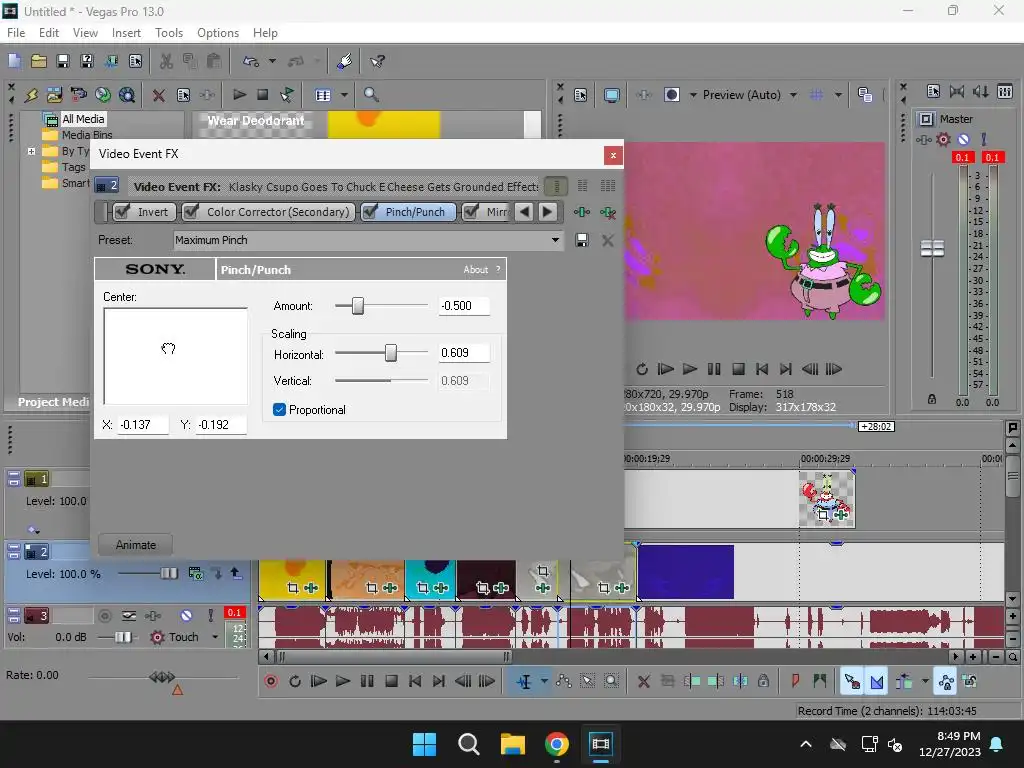The height and width of the screenshot is (768, 1024).
Task: Start media preview in Project Media toolbar
Action: tap(239, 95)
